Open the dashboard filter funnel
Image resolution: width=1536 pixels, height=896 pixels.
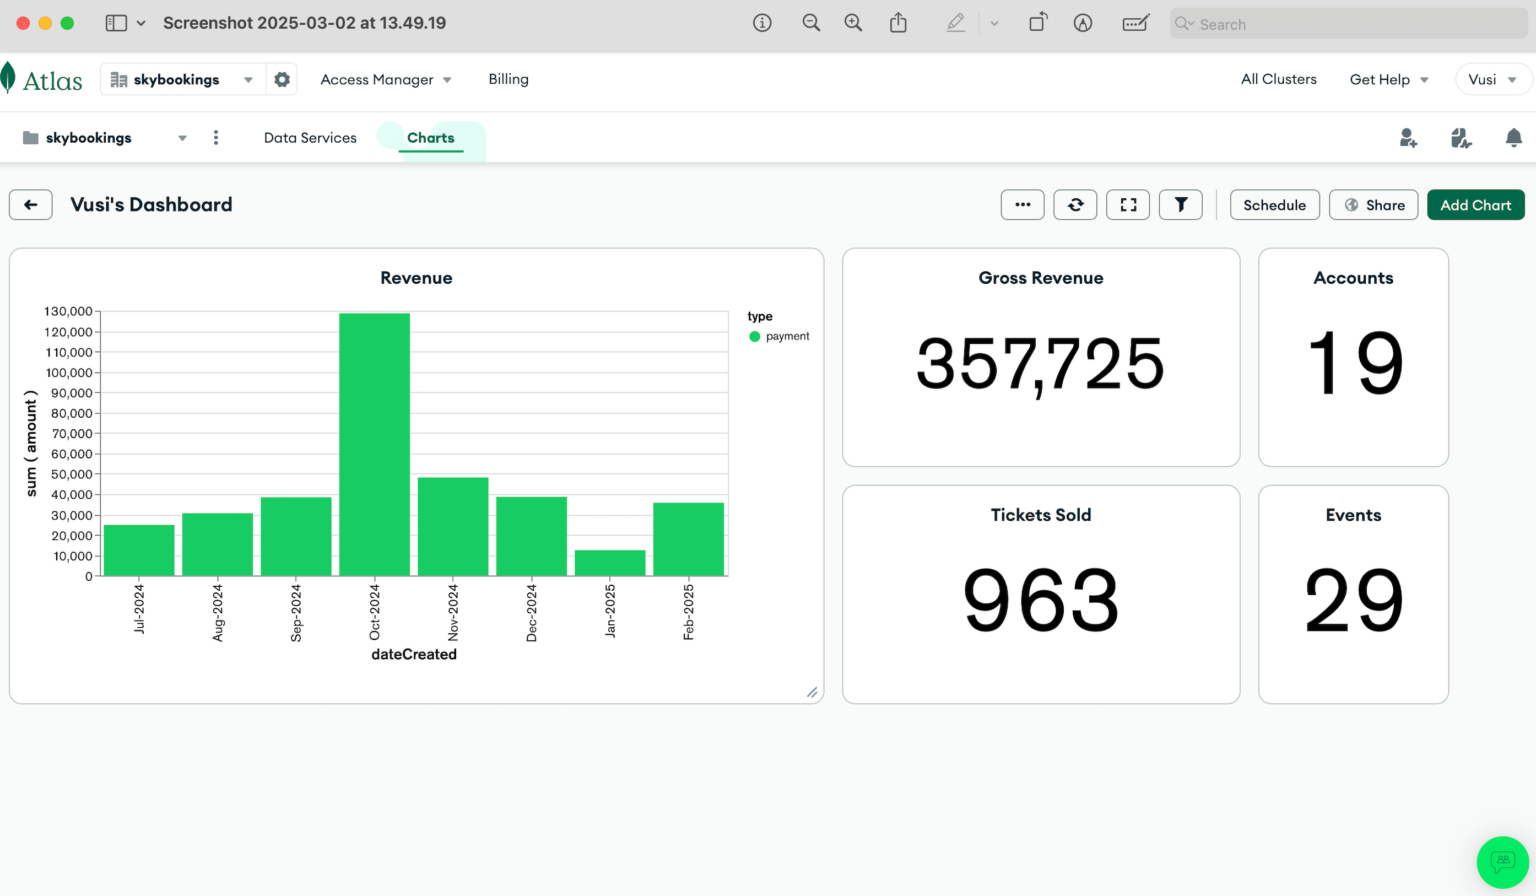click(1181, 205)
